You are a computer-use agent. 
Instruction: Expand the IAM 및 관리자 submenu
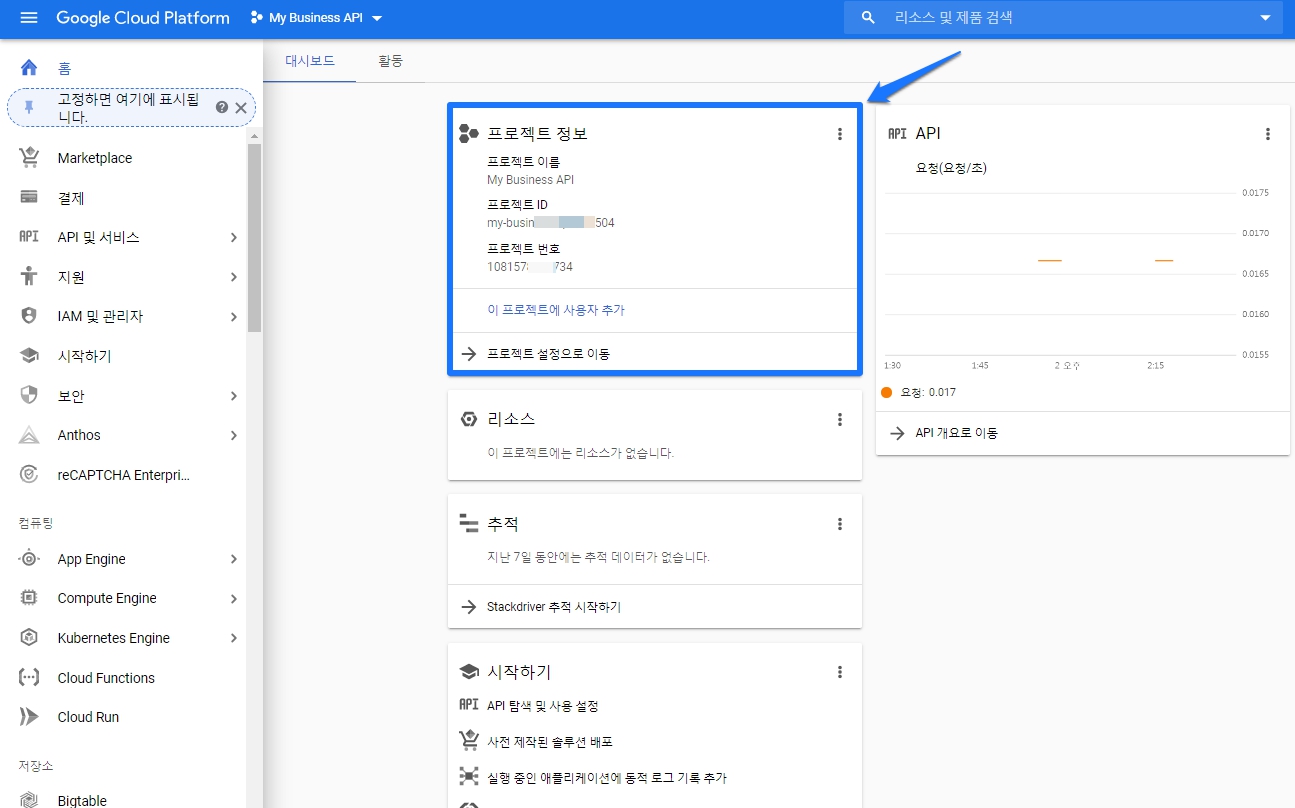pyautogui.click(x=233, y=317)
